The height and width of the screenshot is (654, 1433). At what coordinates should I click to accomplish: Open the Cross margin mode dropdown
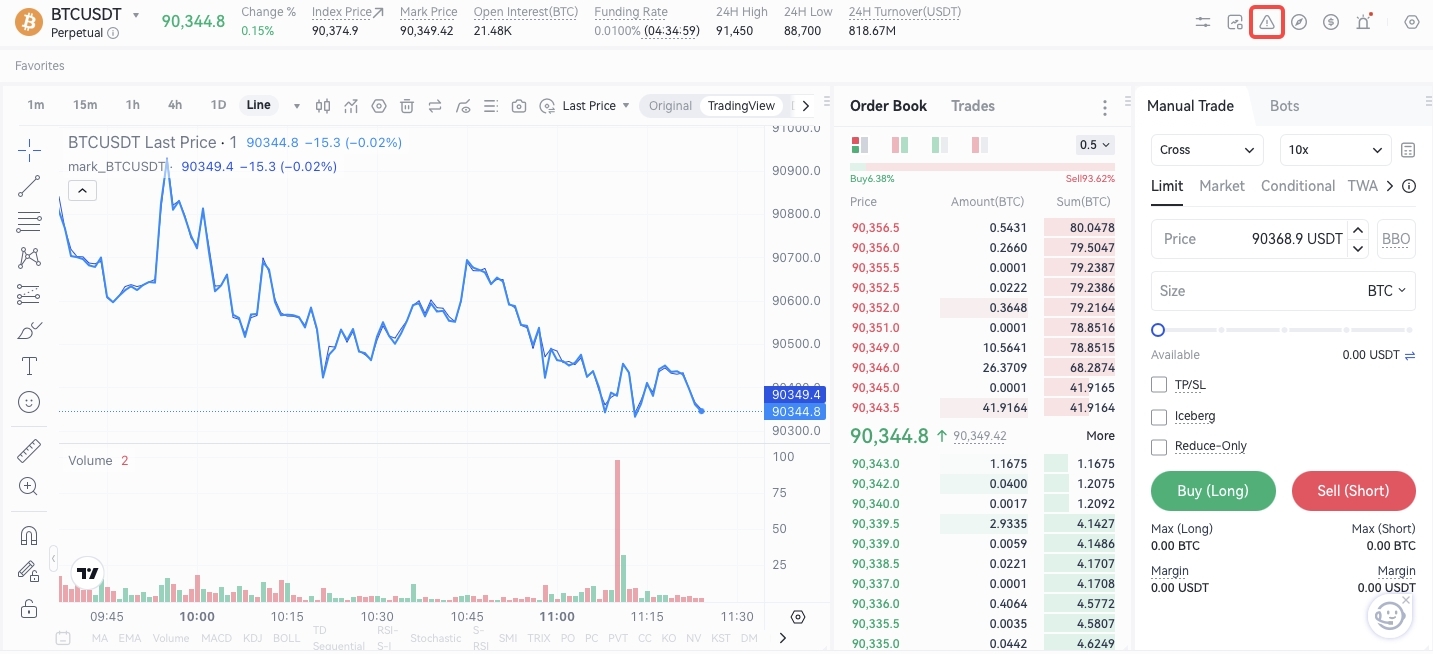(1206, 150)
